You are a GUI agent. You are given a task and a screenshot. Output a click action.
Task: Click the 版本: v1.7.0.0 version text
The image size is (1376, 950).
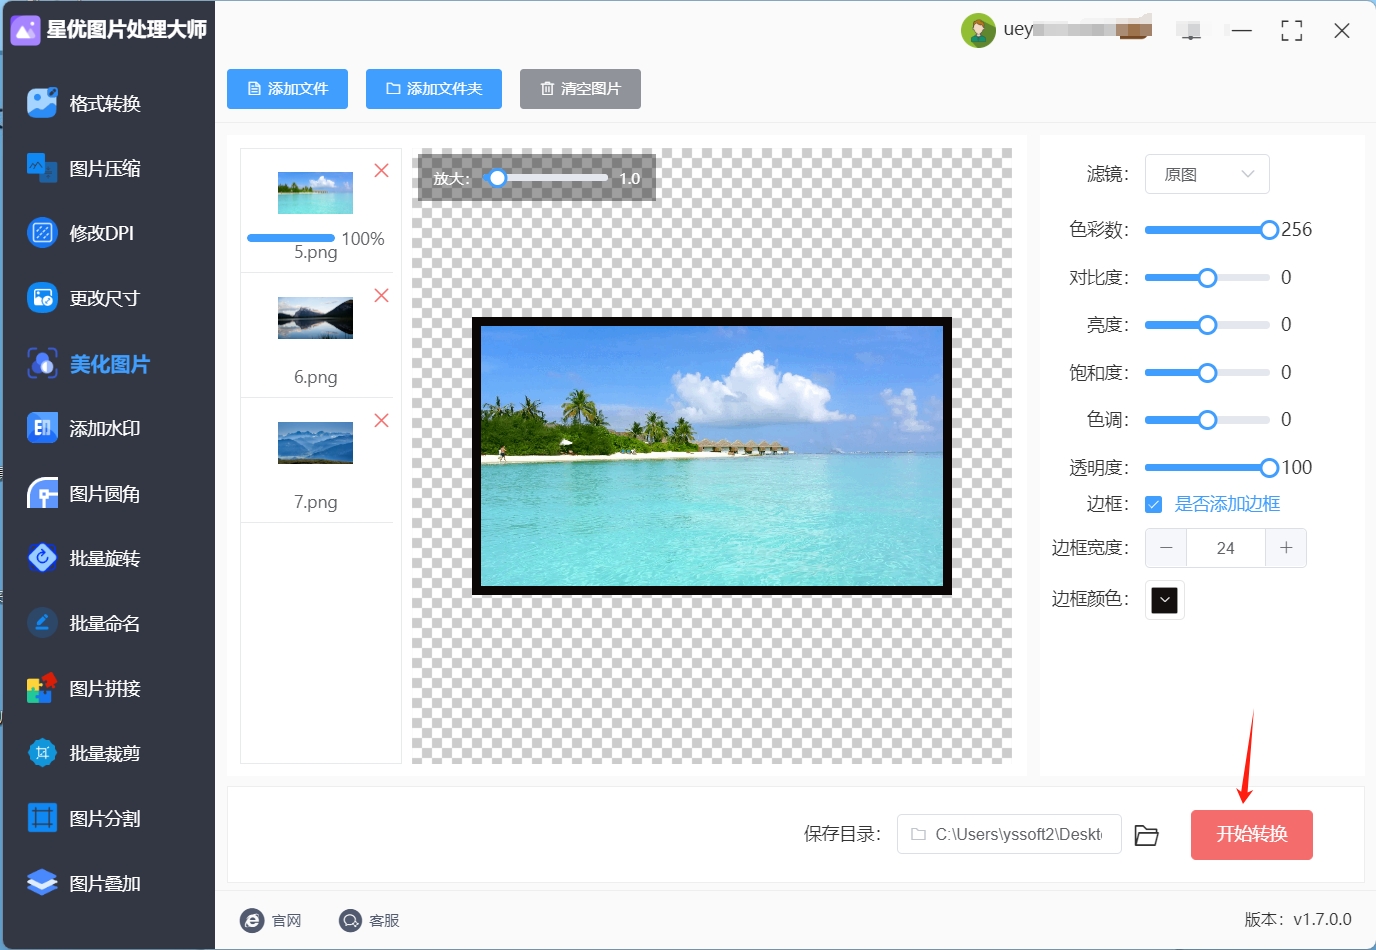pos(1298,920)
